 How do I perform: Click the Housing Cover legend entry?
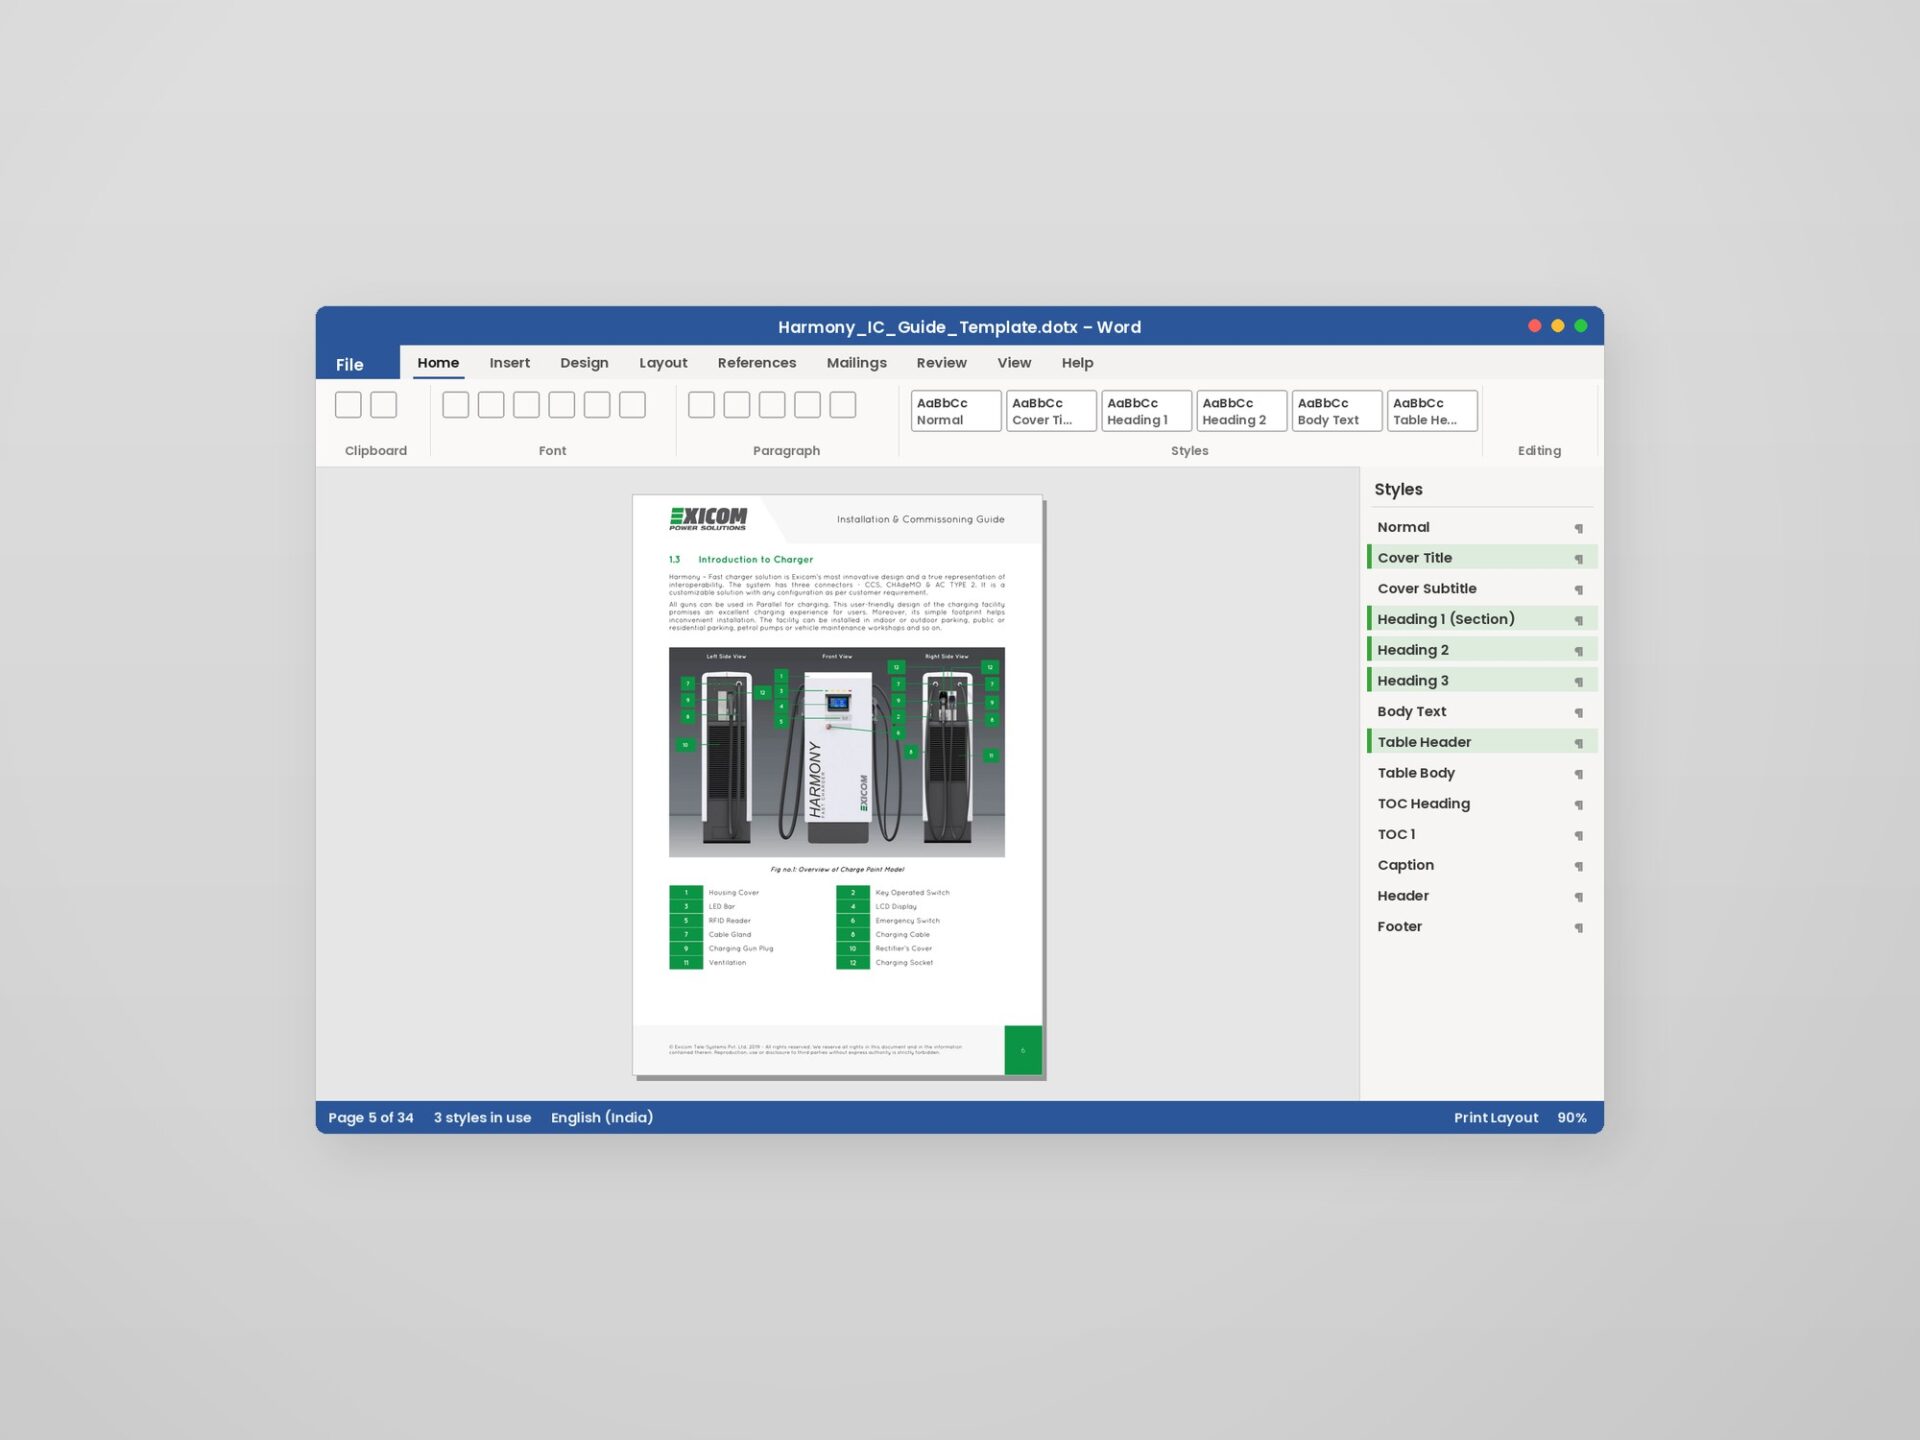tap(733, 893)
